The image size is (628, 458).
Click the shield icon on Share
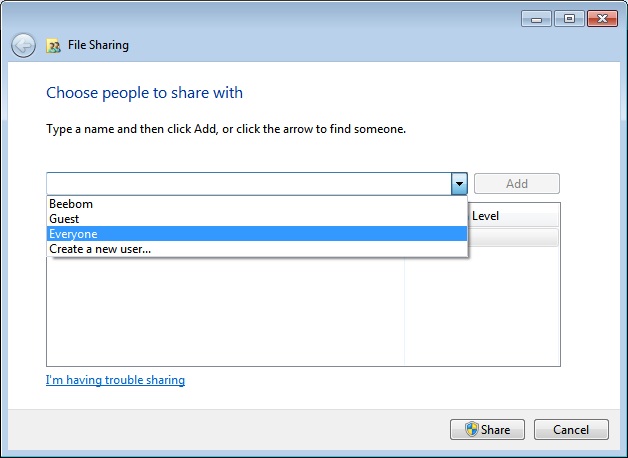471,430
